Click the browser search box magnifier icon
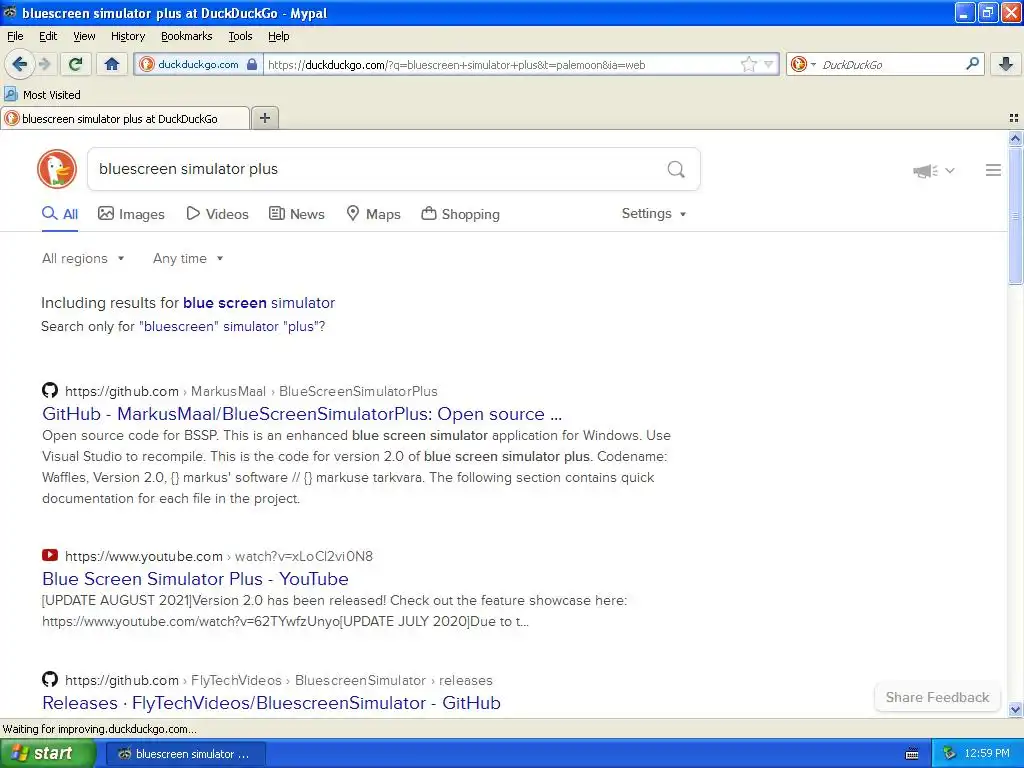The height and width of the screenshot is (768, 1024). (x=972, y=63)
